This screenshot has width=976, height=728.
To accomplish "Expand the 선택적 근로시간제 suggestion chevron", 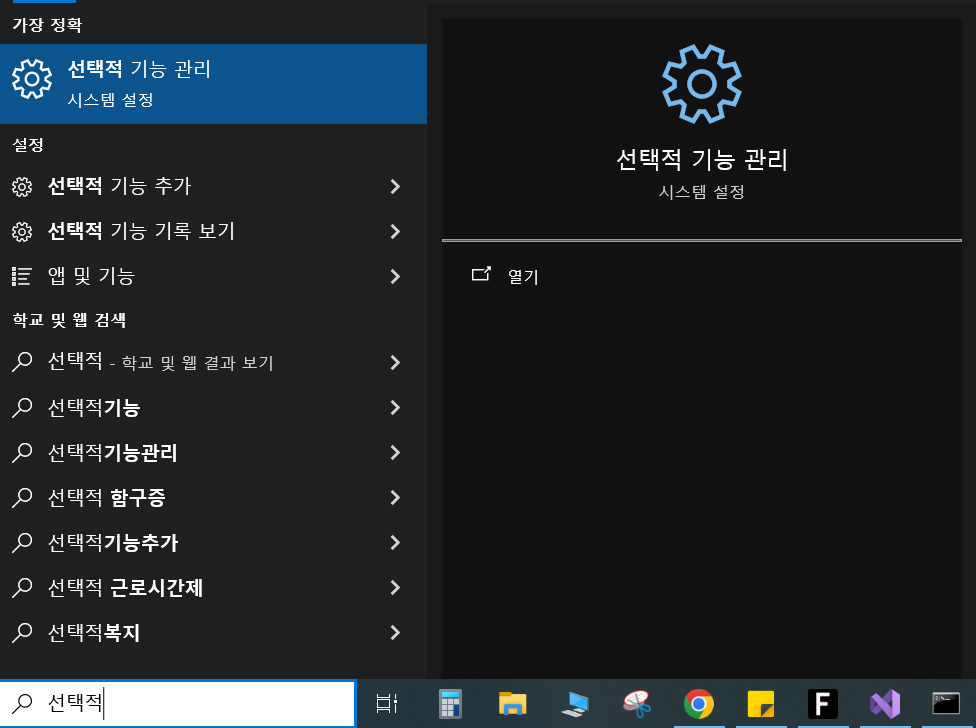I will (395, 587).
